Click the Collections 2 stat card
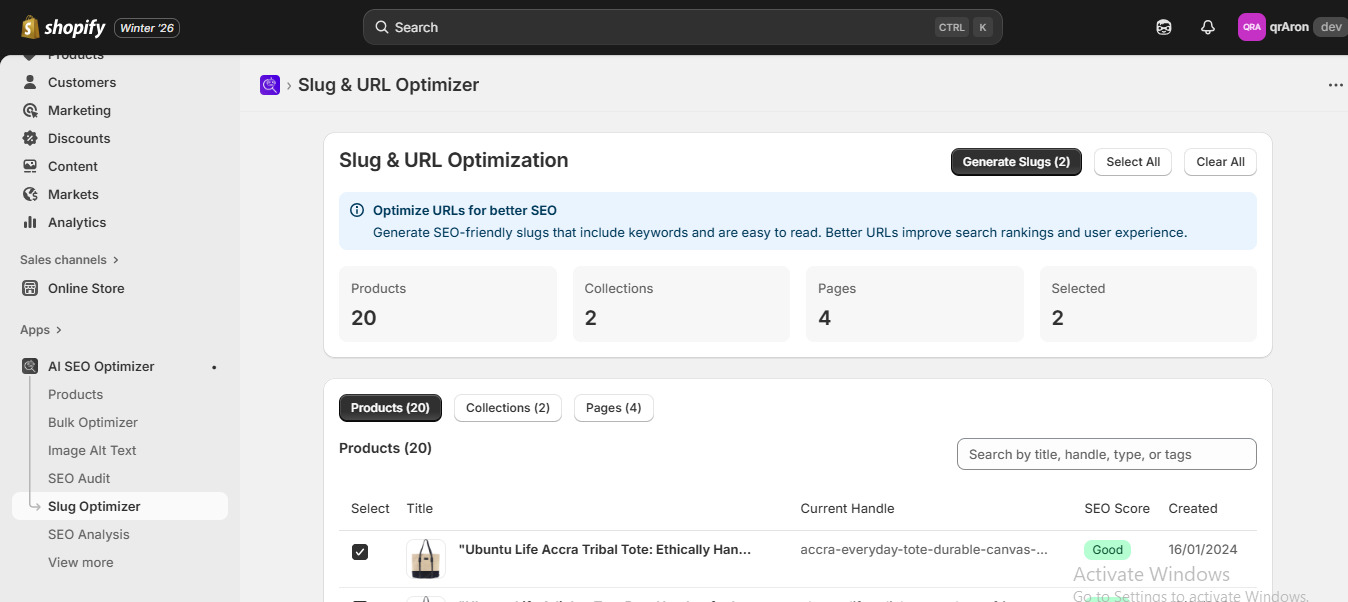The width and height of the screenshot is (1348, 602). pyautogui.click(x=681, y=304)
